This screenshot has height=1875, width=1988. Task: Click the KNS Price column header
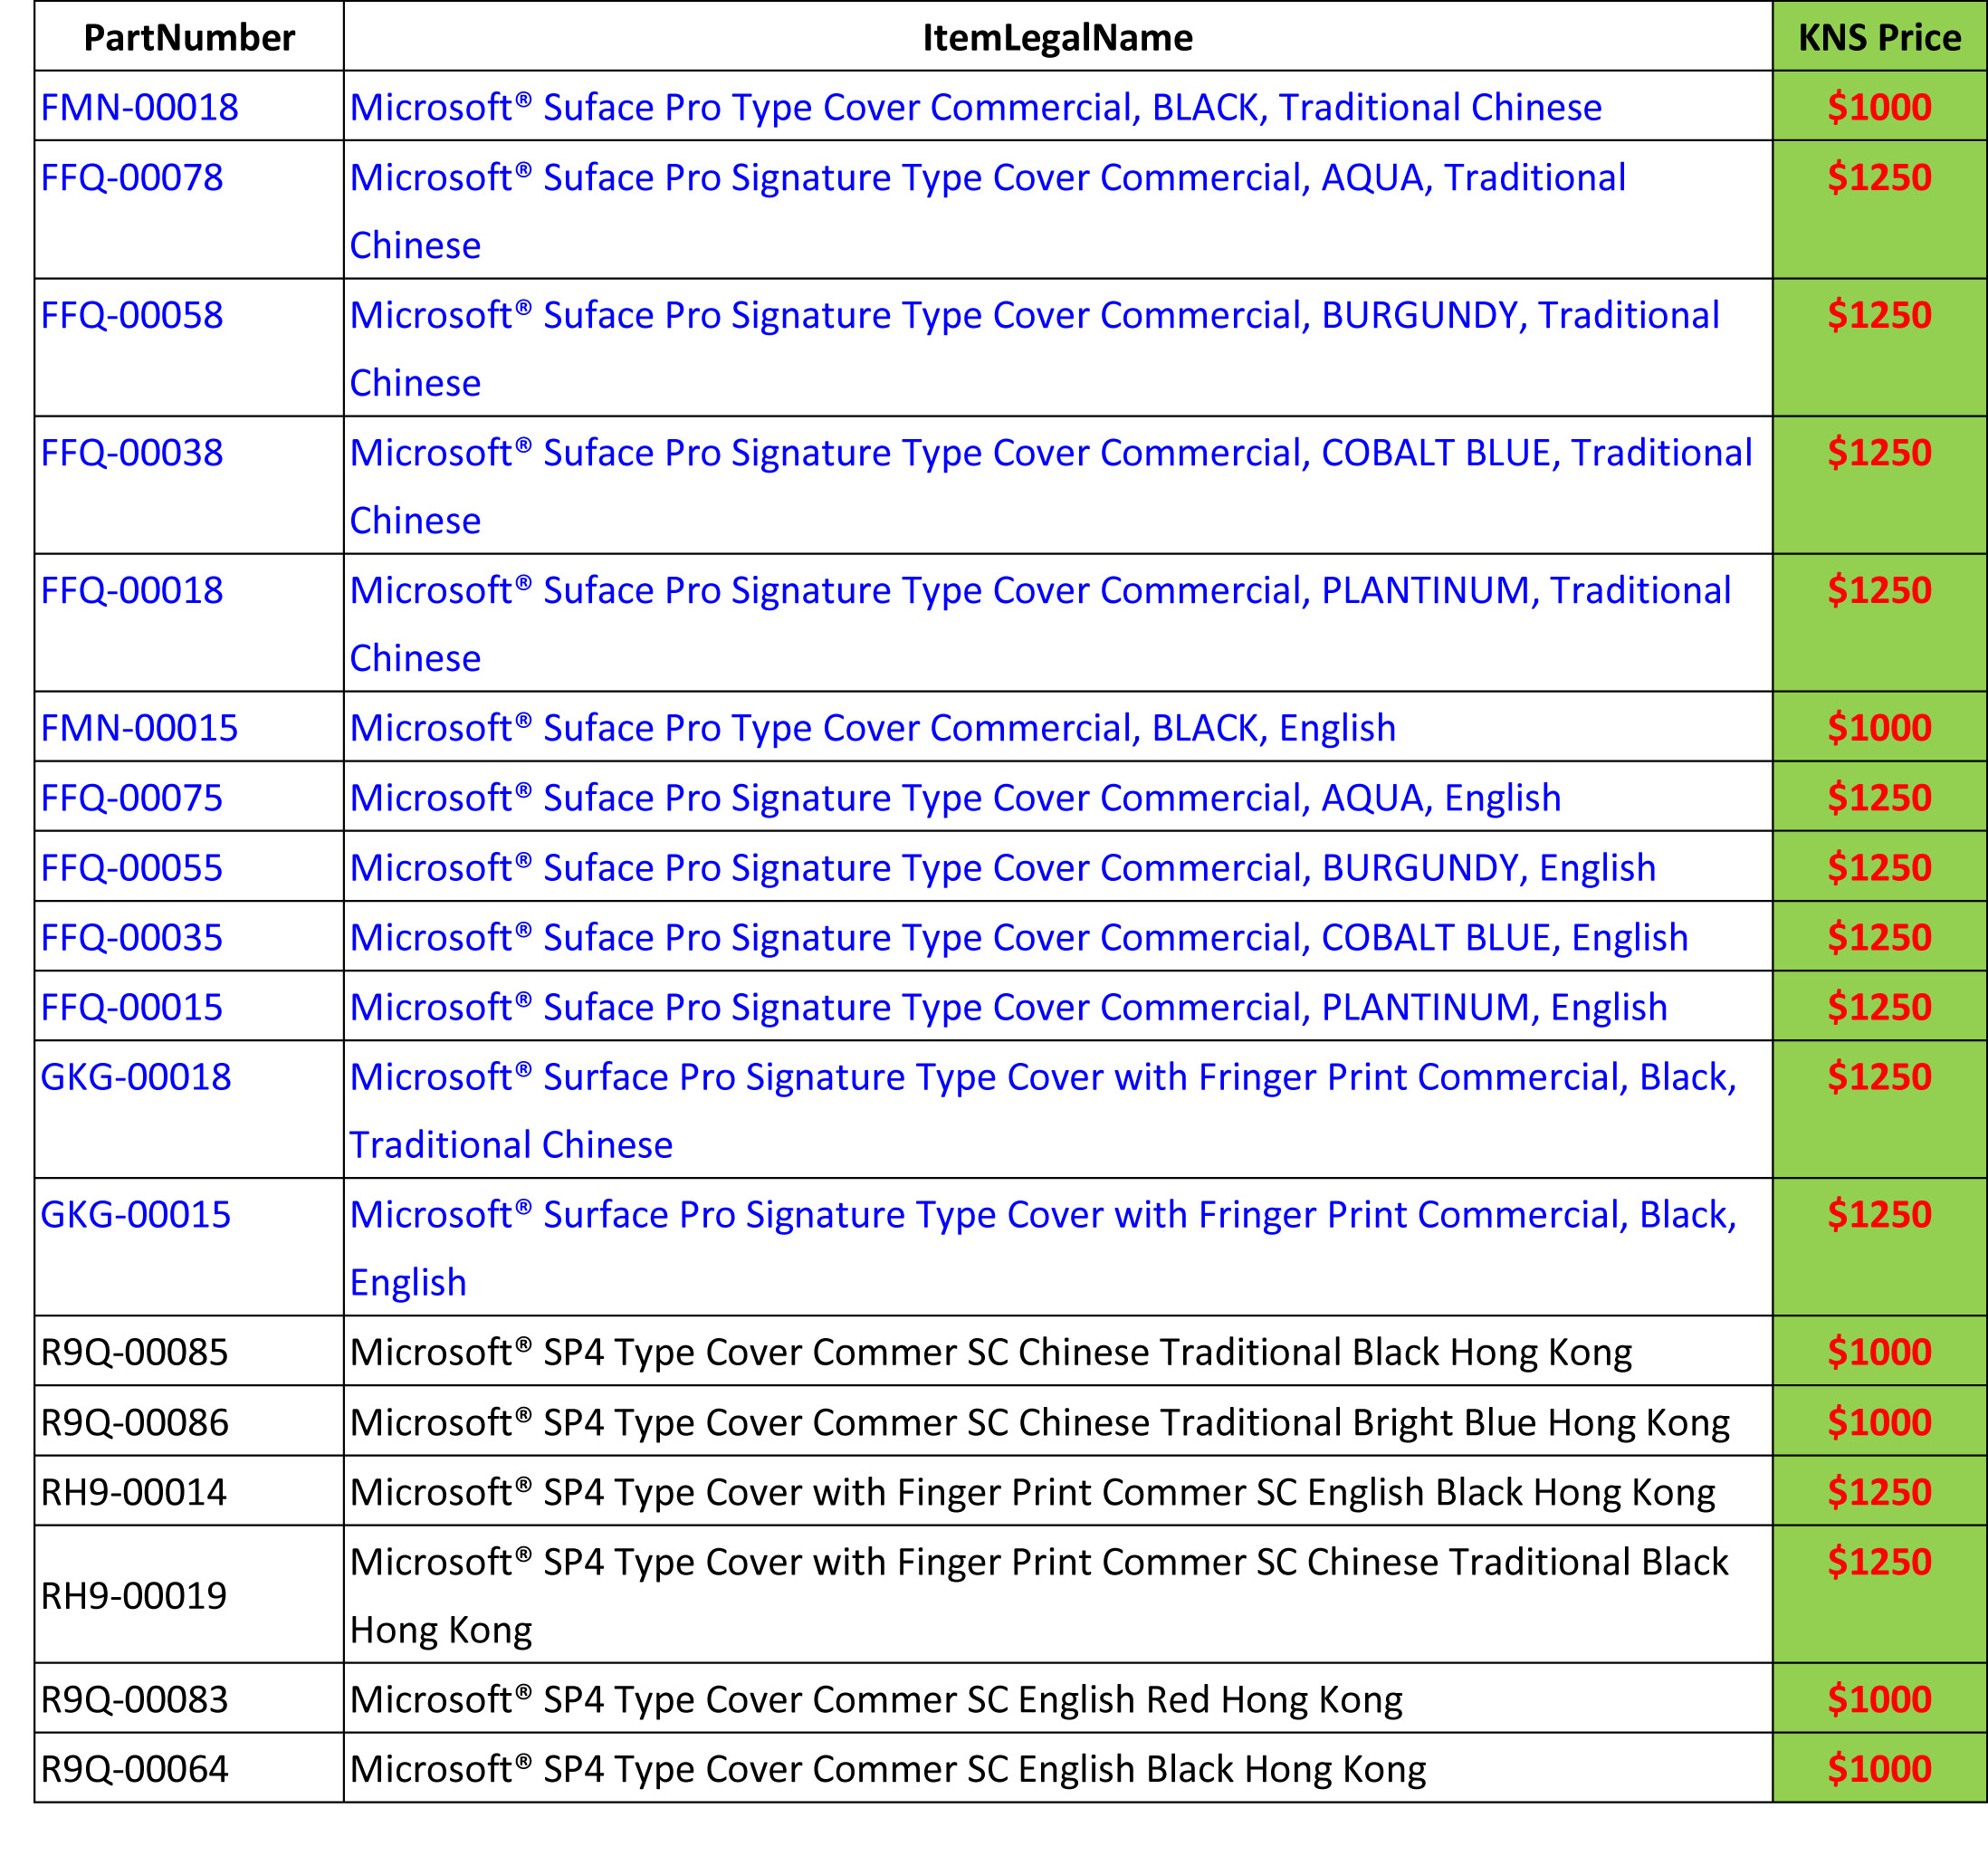(x=1879, y=38)
